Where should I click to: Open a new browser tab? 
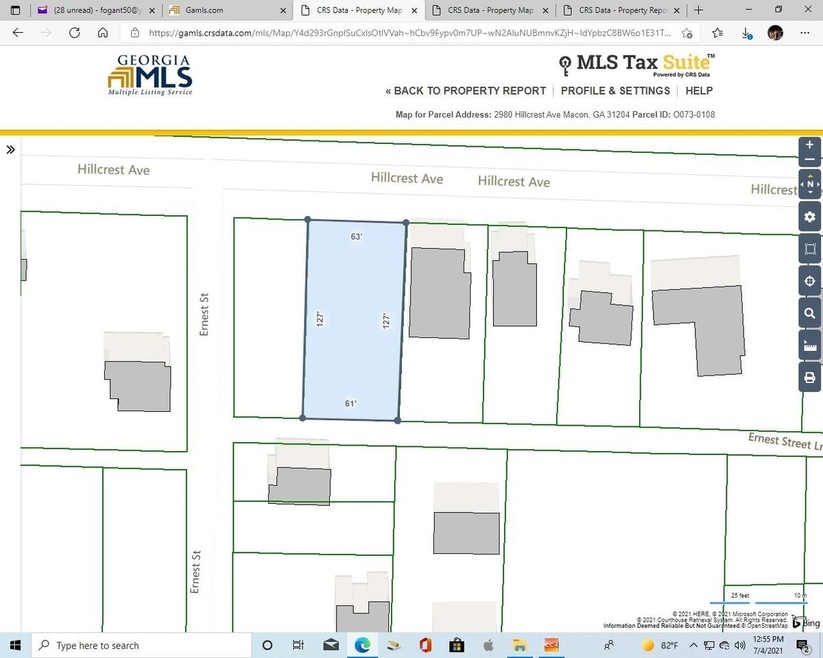[x=697, y=10]
